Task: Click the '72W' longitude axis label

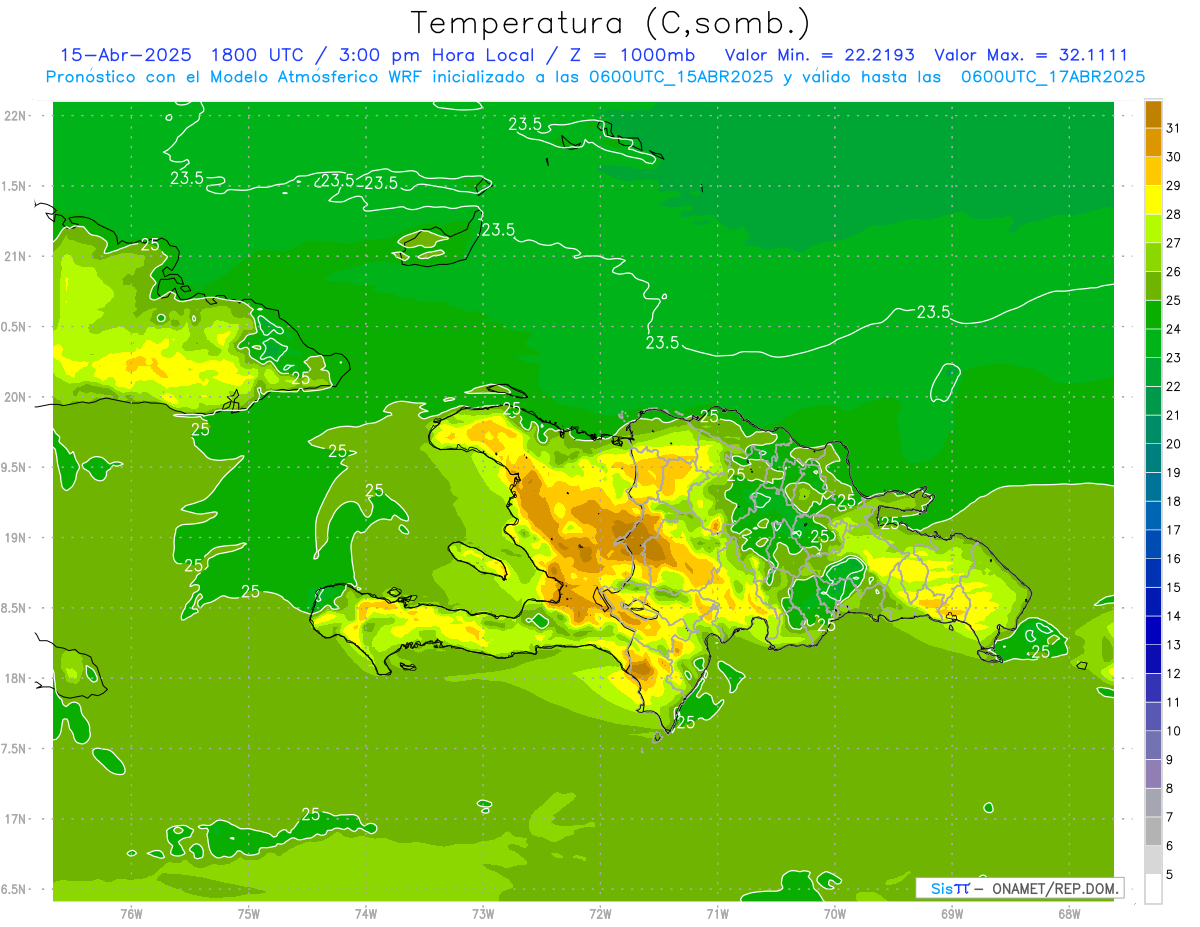Action: tap(601, 914)
